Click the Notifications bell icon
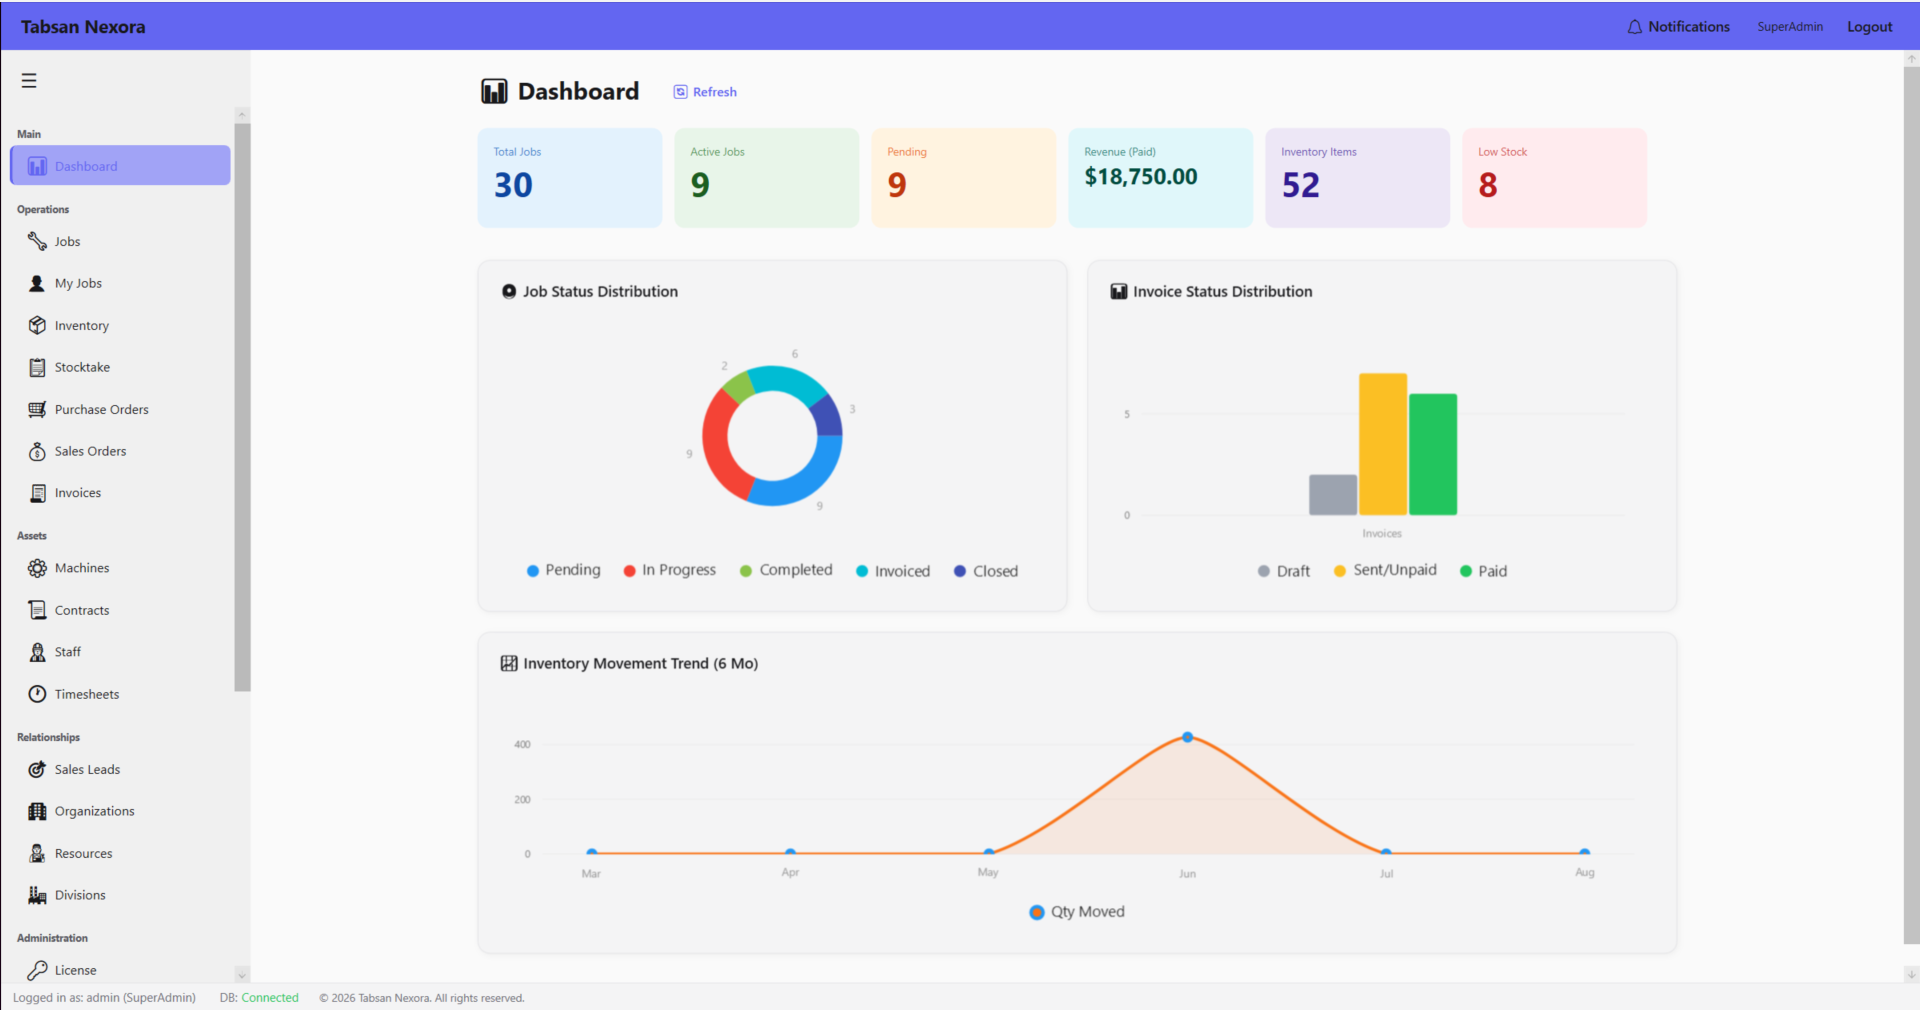1920x1010 pixels. (x=1634, y=27)
